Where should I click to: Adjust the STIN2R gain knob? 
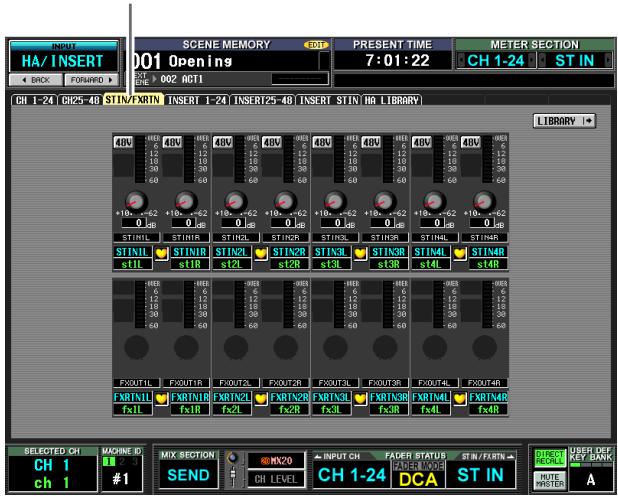click(285, 201)
